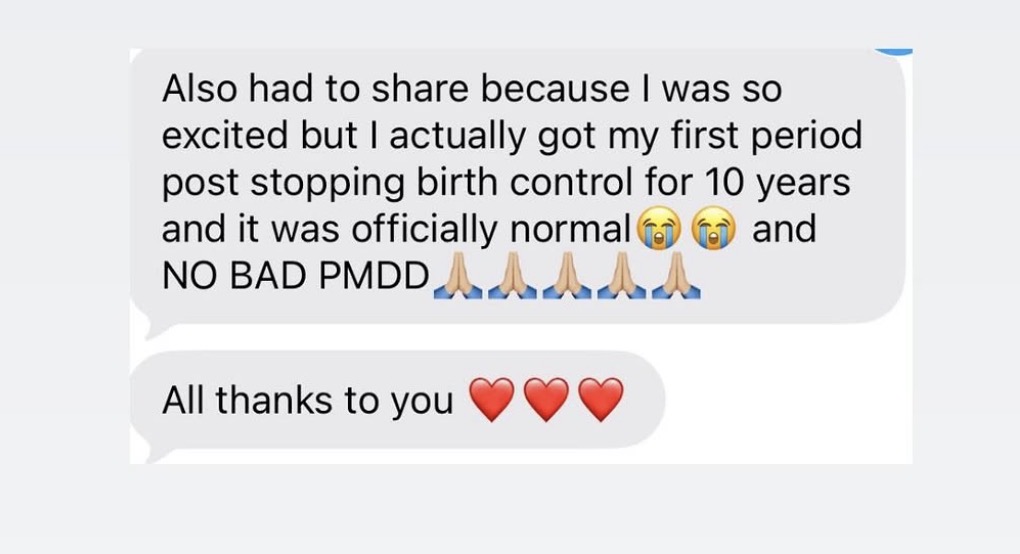Click the last praying hands emoji
This screenshot has height=554, width=1020.
tap(677, 276)
